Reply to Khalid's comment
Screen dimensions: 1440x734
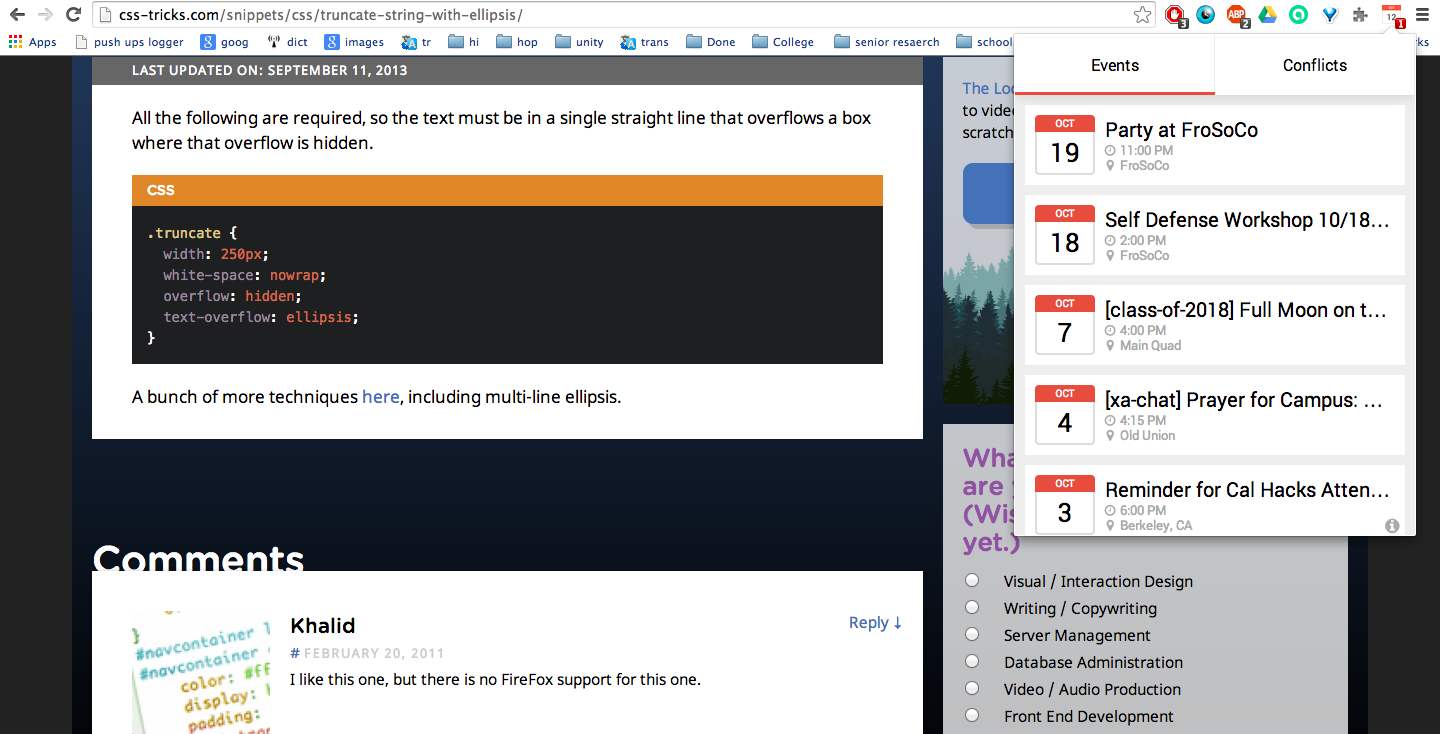875,622
